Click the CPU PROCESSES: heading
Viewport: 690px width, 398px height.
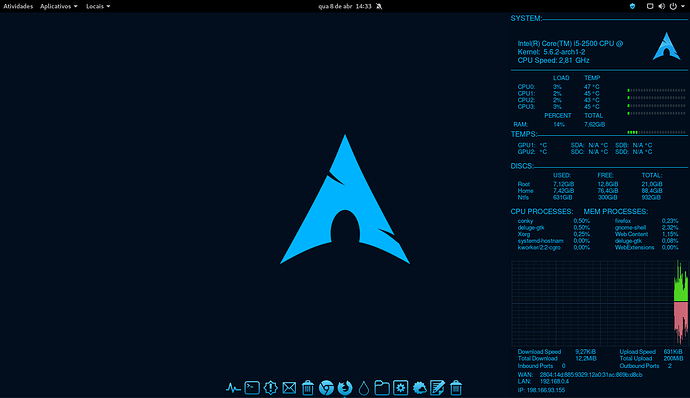(x=542, y=212)
